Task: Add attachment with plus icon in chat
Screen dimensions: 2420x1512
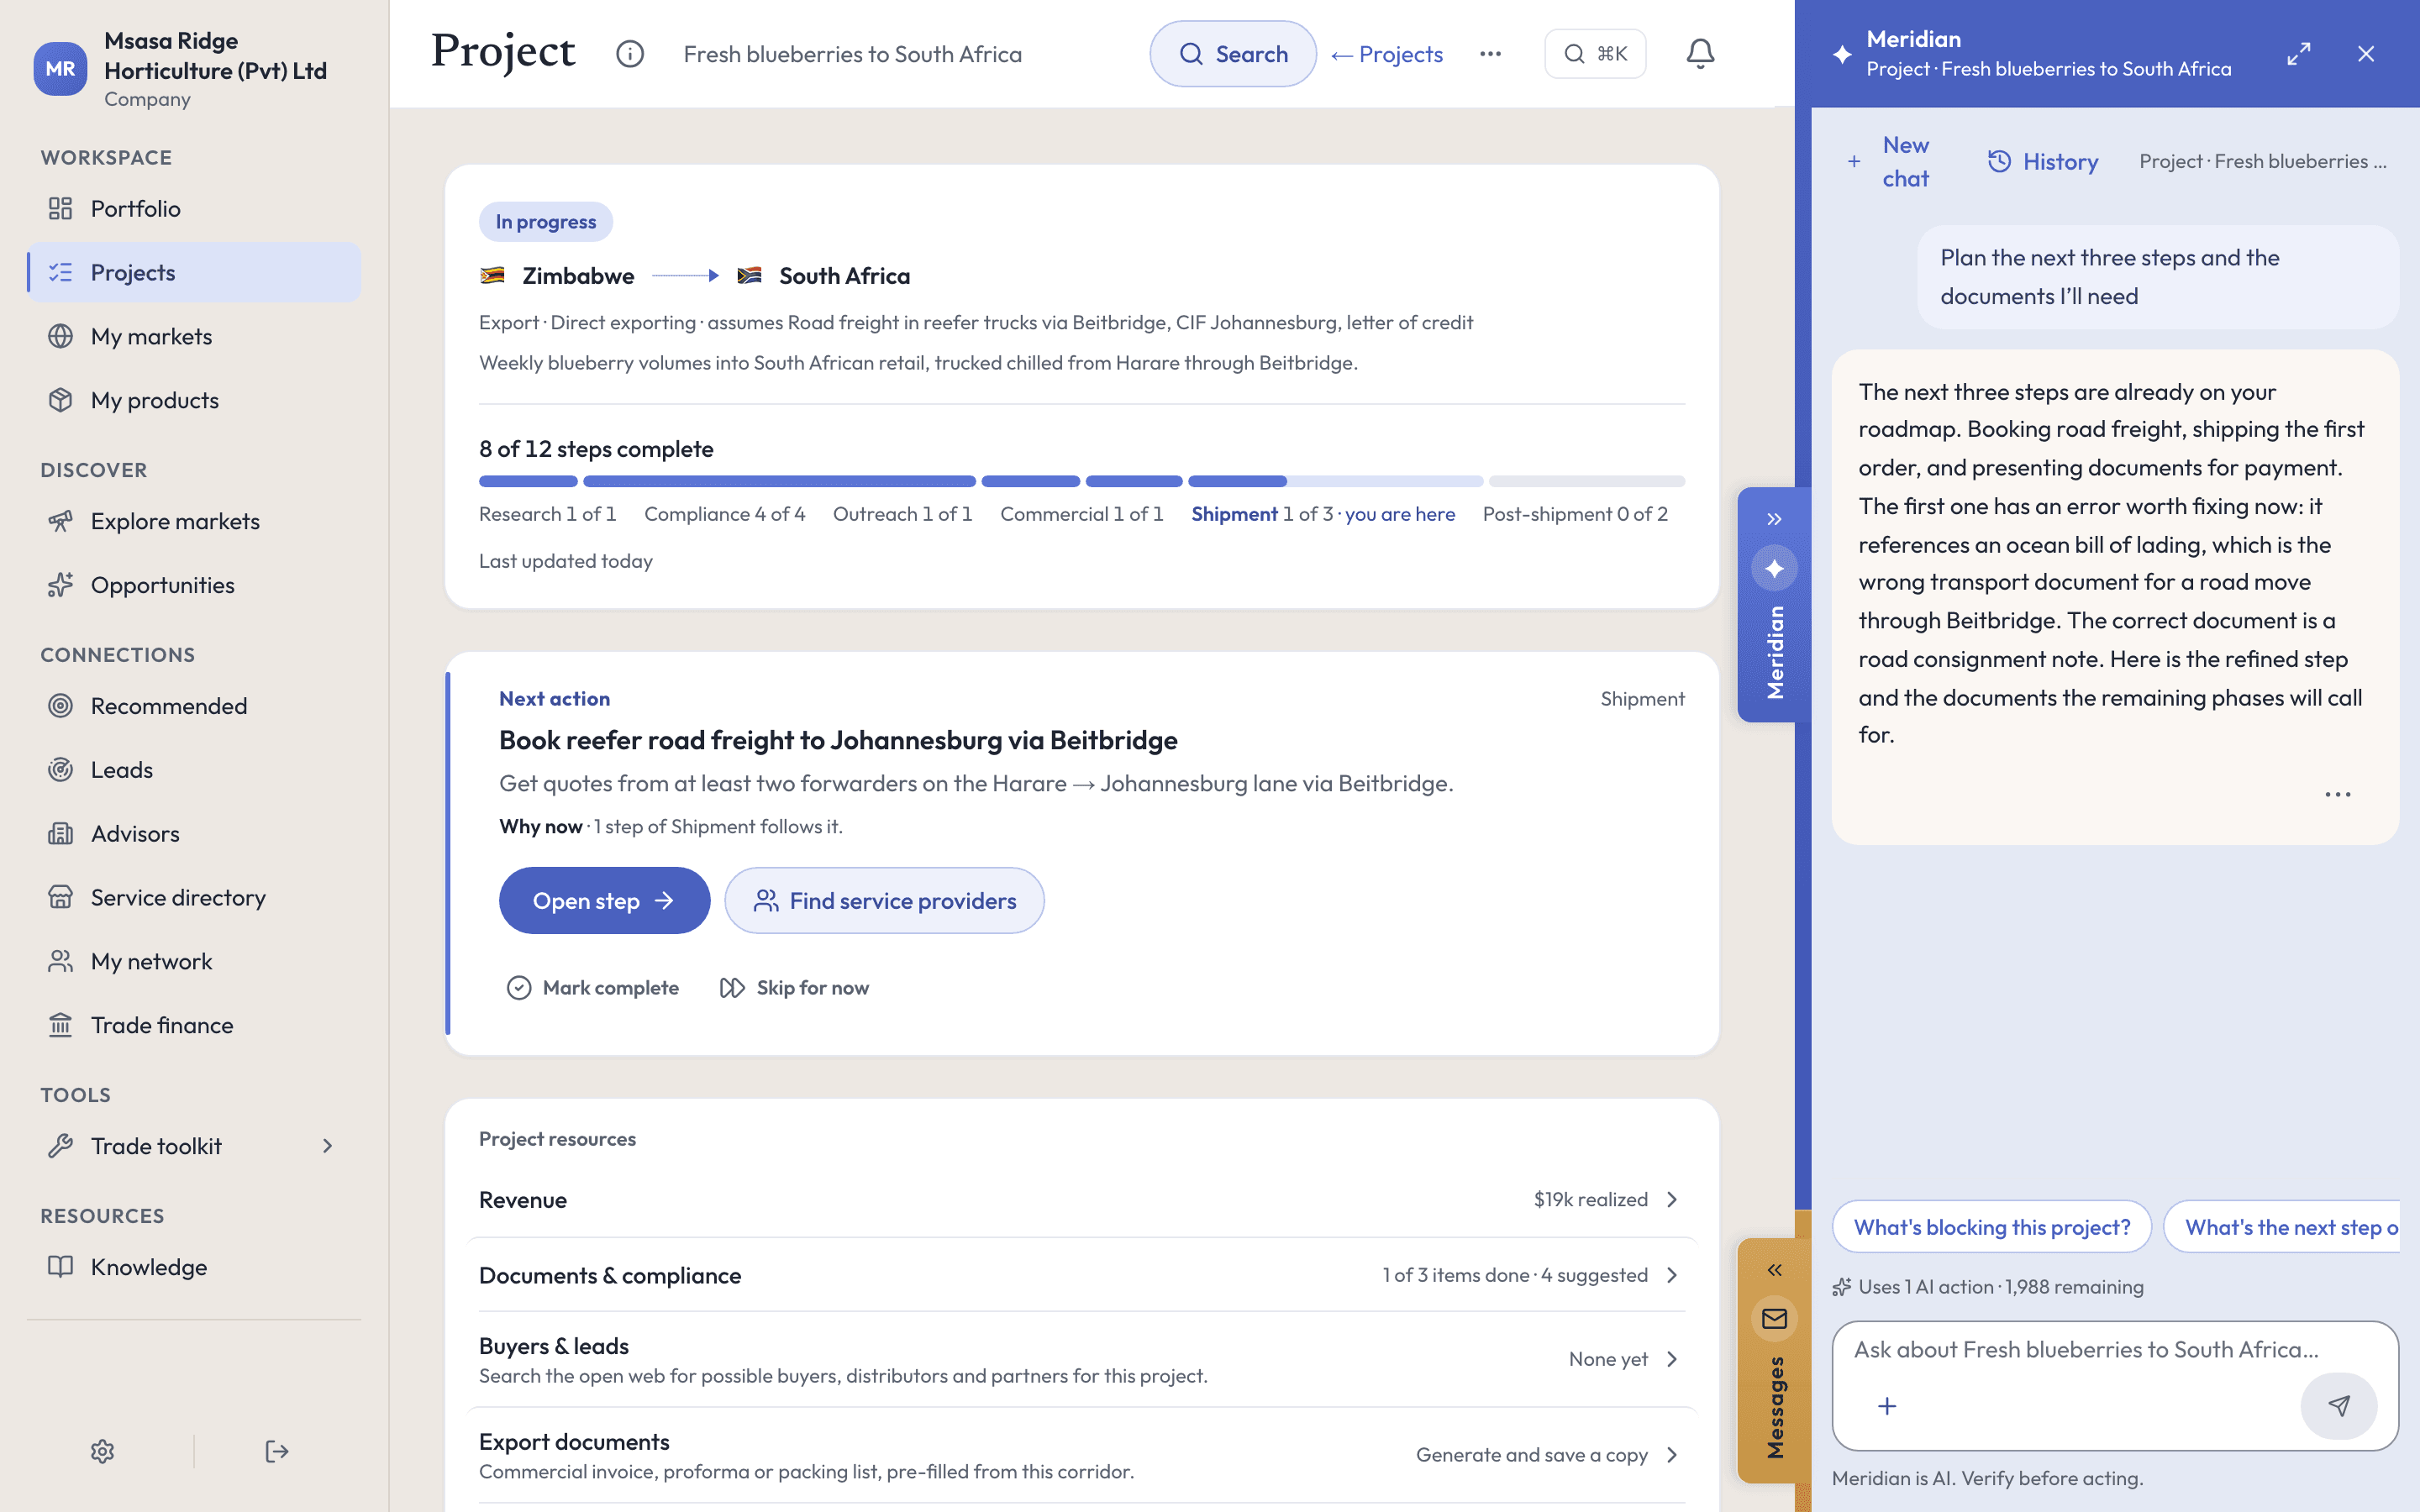Action: point(1887,1406)
